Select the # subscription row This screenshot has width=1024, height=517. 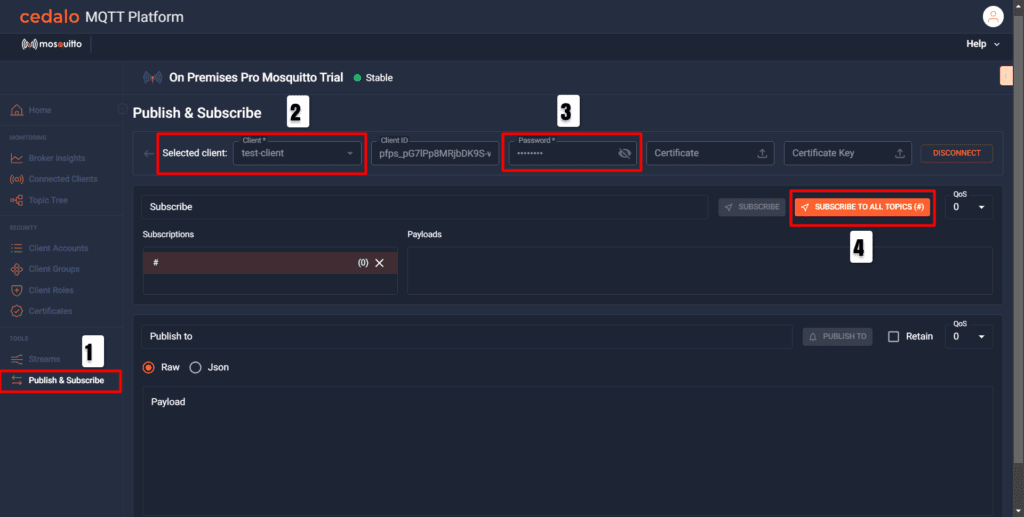click(270, 262)
